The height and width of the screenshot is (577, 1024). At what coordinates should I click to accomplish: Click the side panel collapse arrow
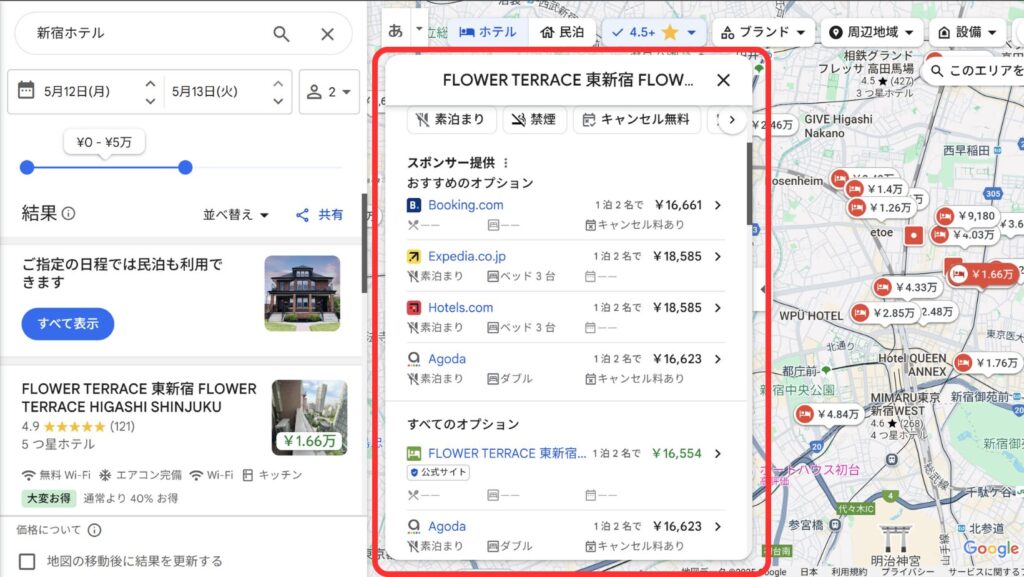pyautogui.click(x=763, y=288)
